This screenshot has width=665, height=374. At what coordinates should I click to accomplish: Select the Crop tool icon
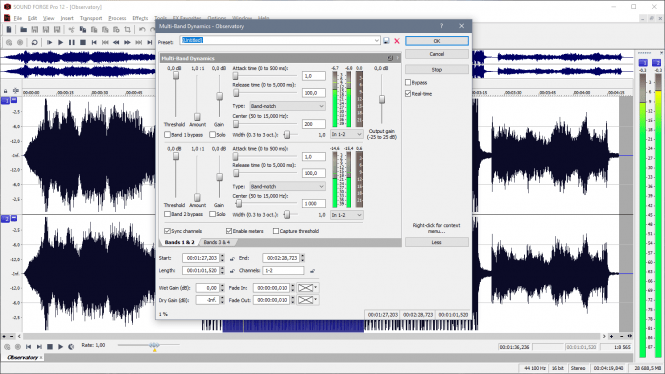[x=127, y=30]
